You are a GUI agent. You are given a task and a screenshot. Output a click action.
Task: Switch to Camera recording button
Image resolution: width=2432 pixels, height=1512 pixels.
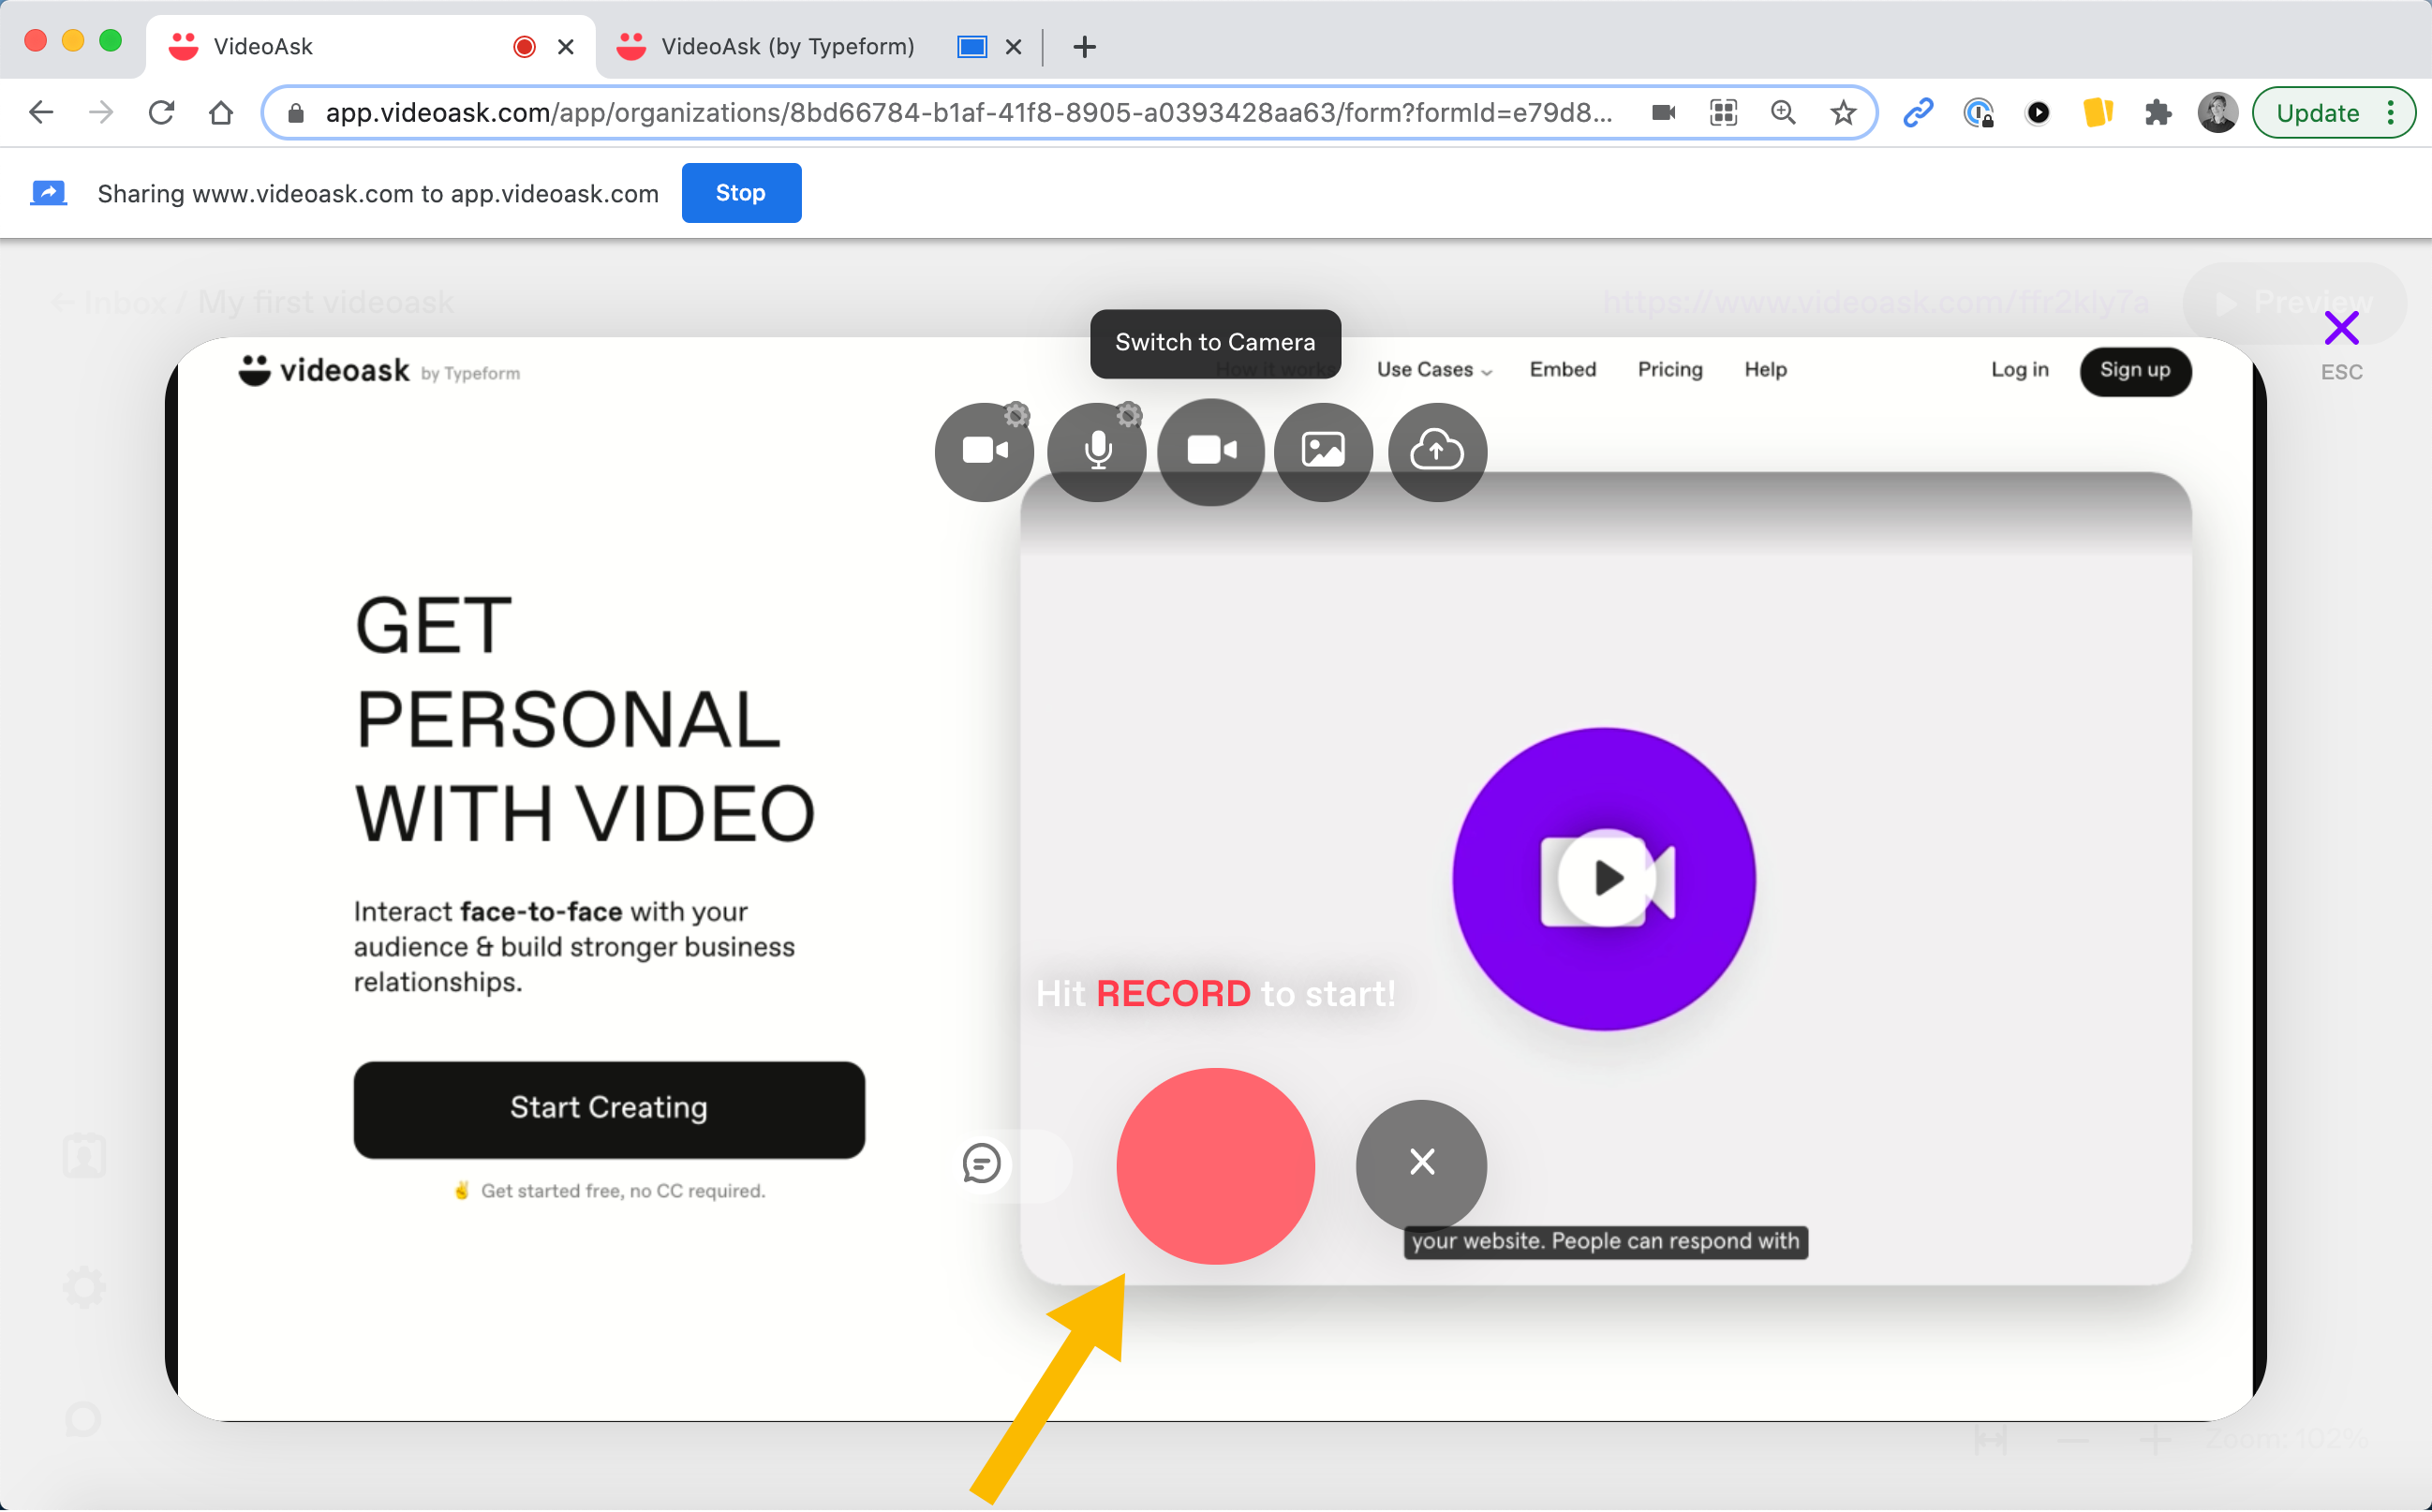[1210, 451]
